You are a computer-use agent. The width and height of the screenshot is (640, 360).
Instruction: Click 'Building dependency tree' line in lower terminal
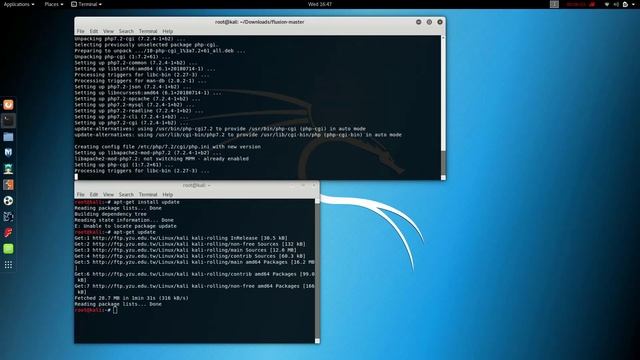click(x=111, y=214)
